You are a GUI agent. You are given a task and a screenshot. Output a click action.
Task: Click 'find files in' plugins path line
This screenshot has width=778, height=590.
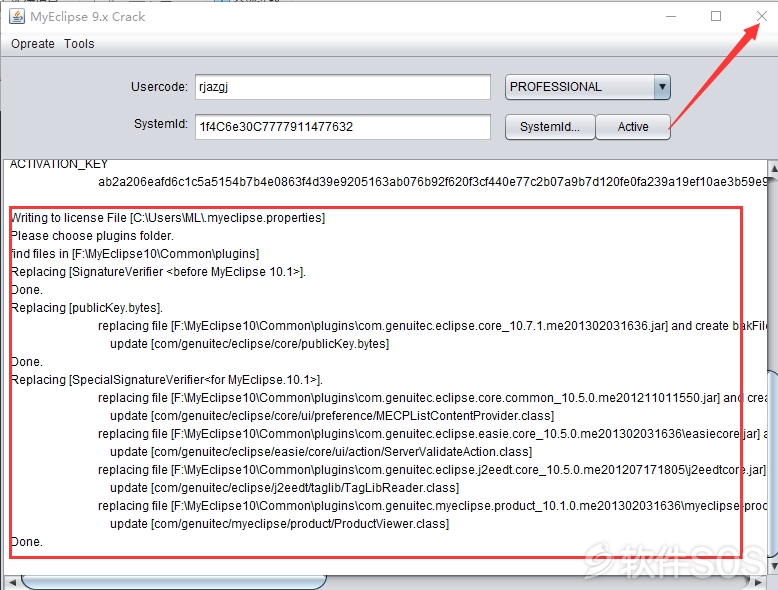(x=135, y=254)
